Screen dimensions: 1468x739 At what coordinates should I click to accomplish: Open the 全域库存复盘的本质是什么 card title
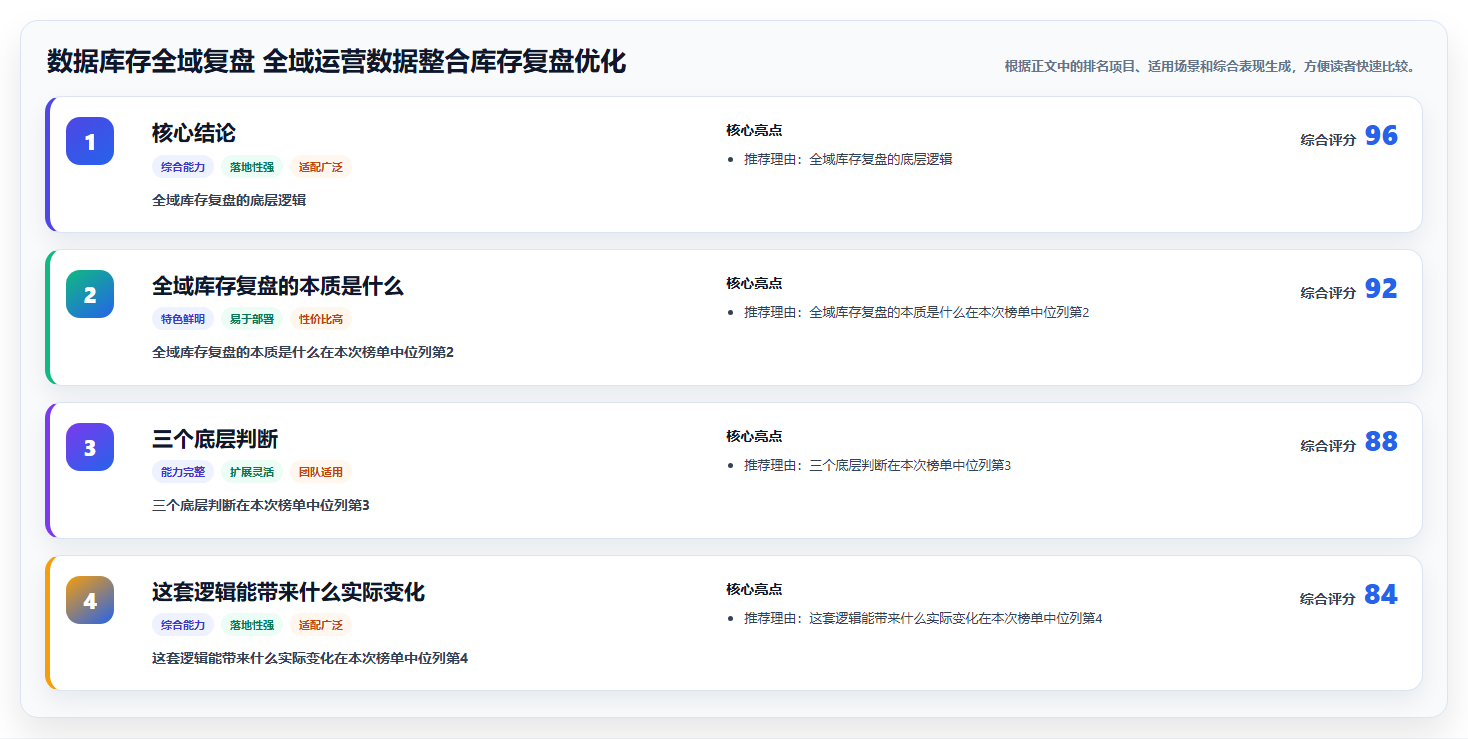pyautogui.click(x=278, y=286)
